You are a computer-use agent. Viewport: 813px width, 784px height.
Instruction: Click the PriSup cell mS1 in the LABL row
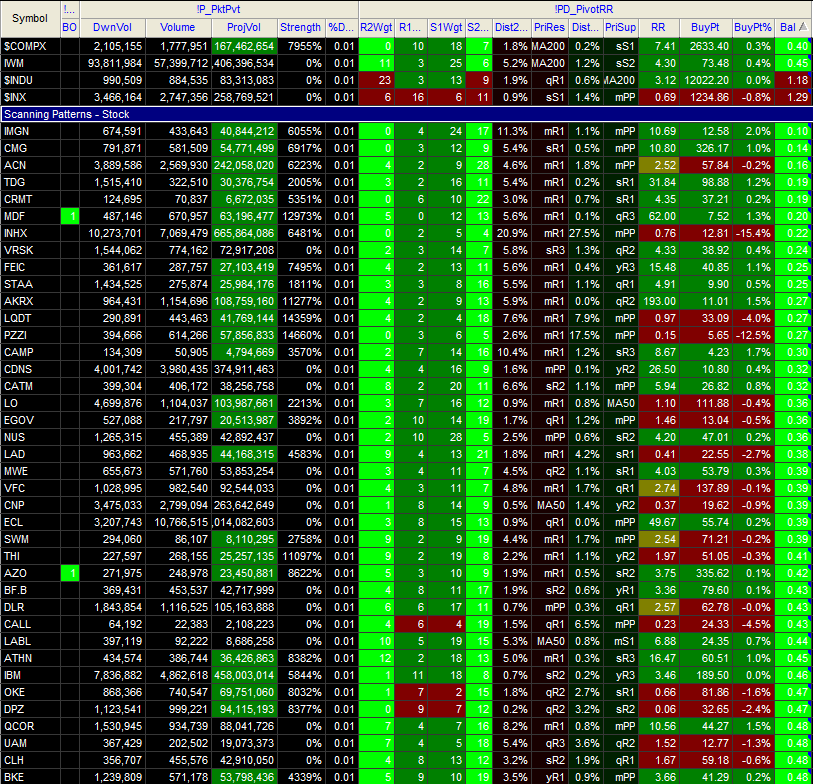[x=621, y=642]
